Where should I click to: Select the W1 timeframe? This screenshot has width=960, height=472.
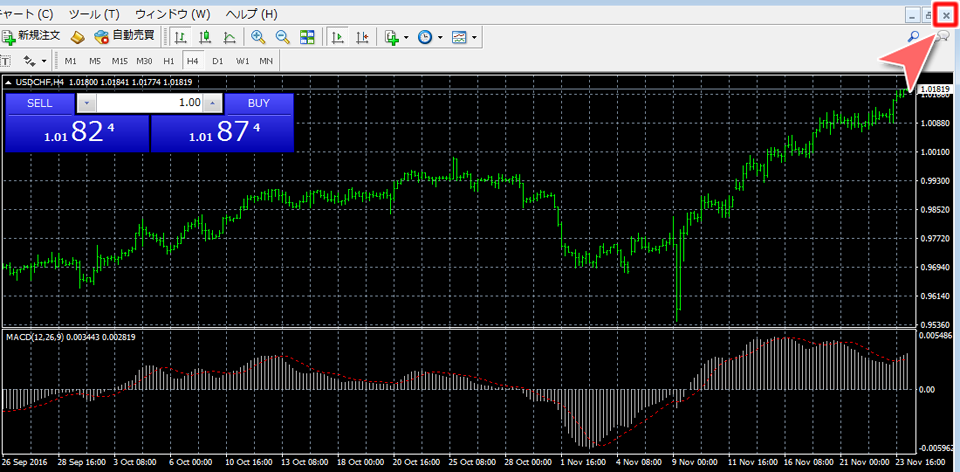tap(242, 61)
